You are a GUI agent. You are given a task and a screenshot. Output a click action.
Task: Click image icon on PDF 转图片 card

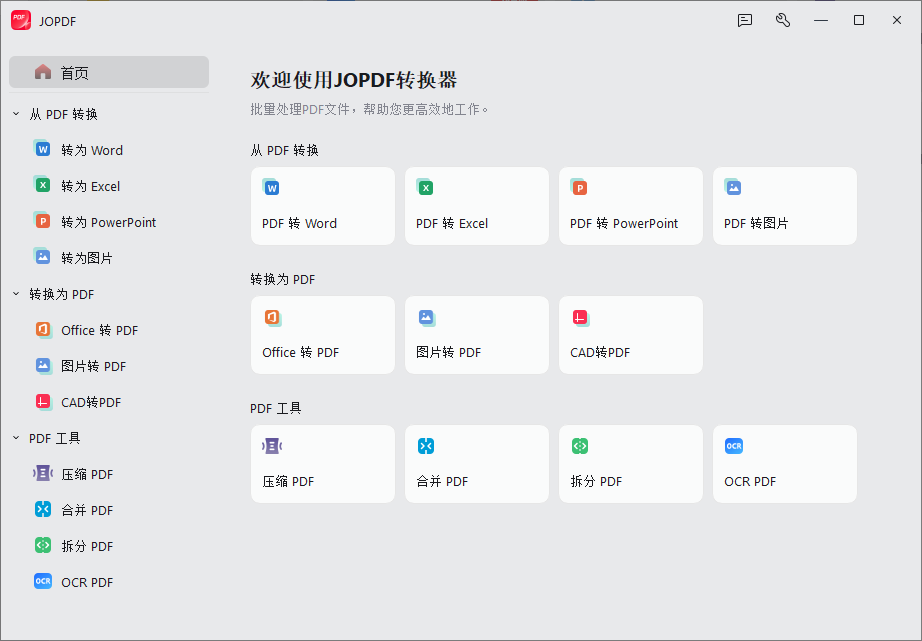733,187
